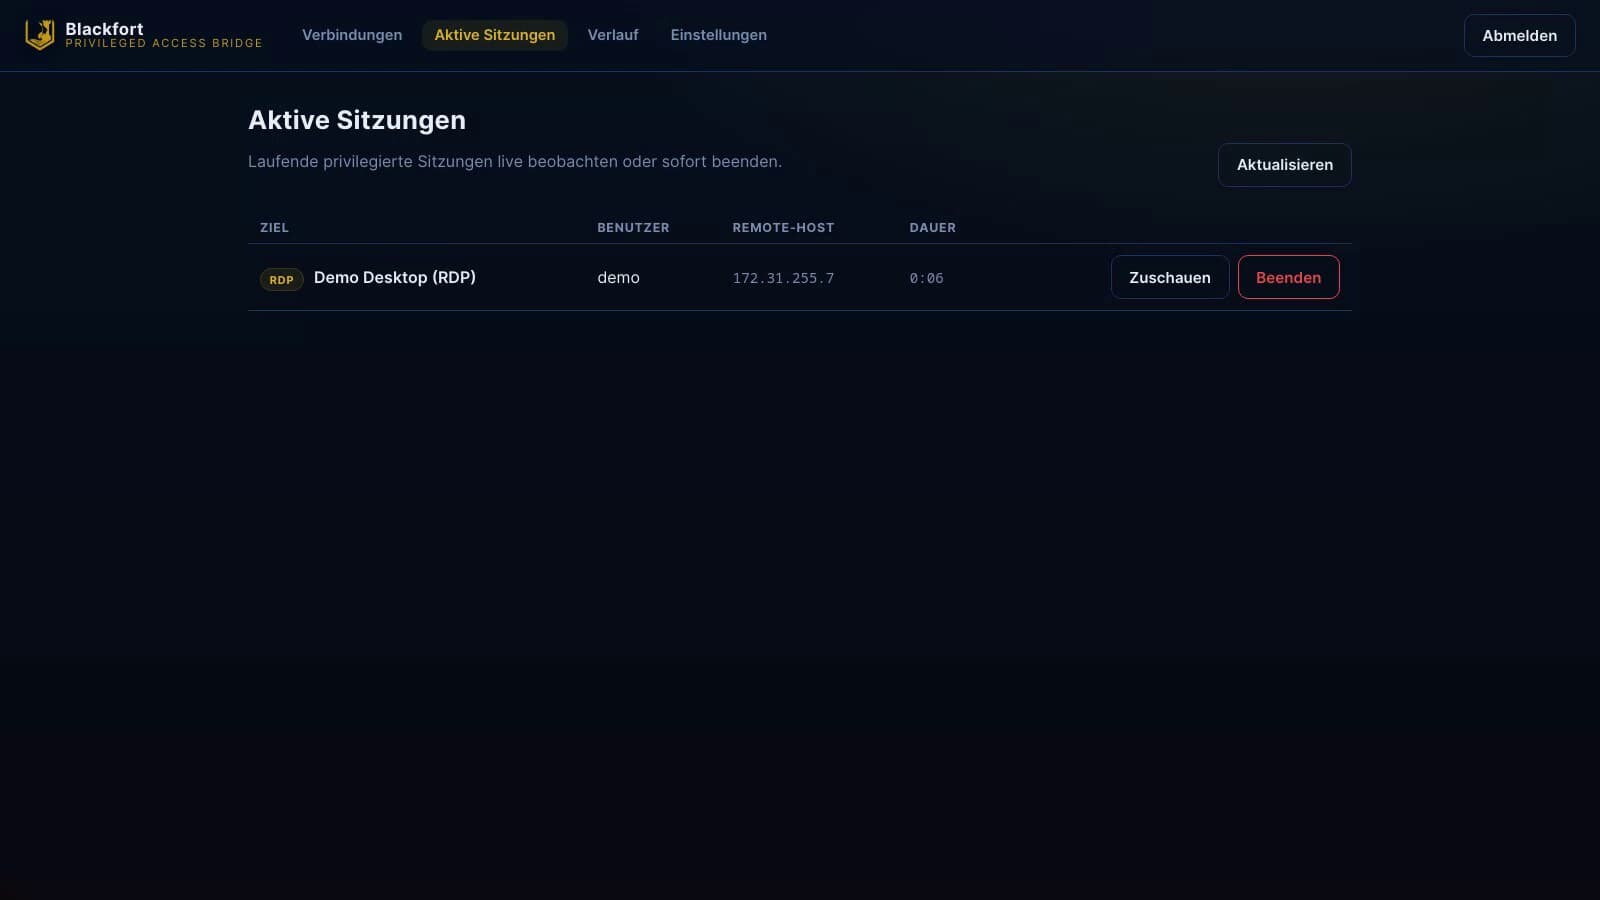Click the Ziel column header
1600x900 pixels.
pyautogui.click(x=274, y=228)
